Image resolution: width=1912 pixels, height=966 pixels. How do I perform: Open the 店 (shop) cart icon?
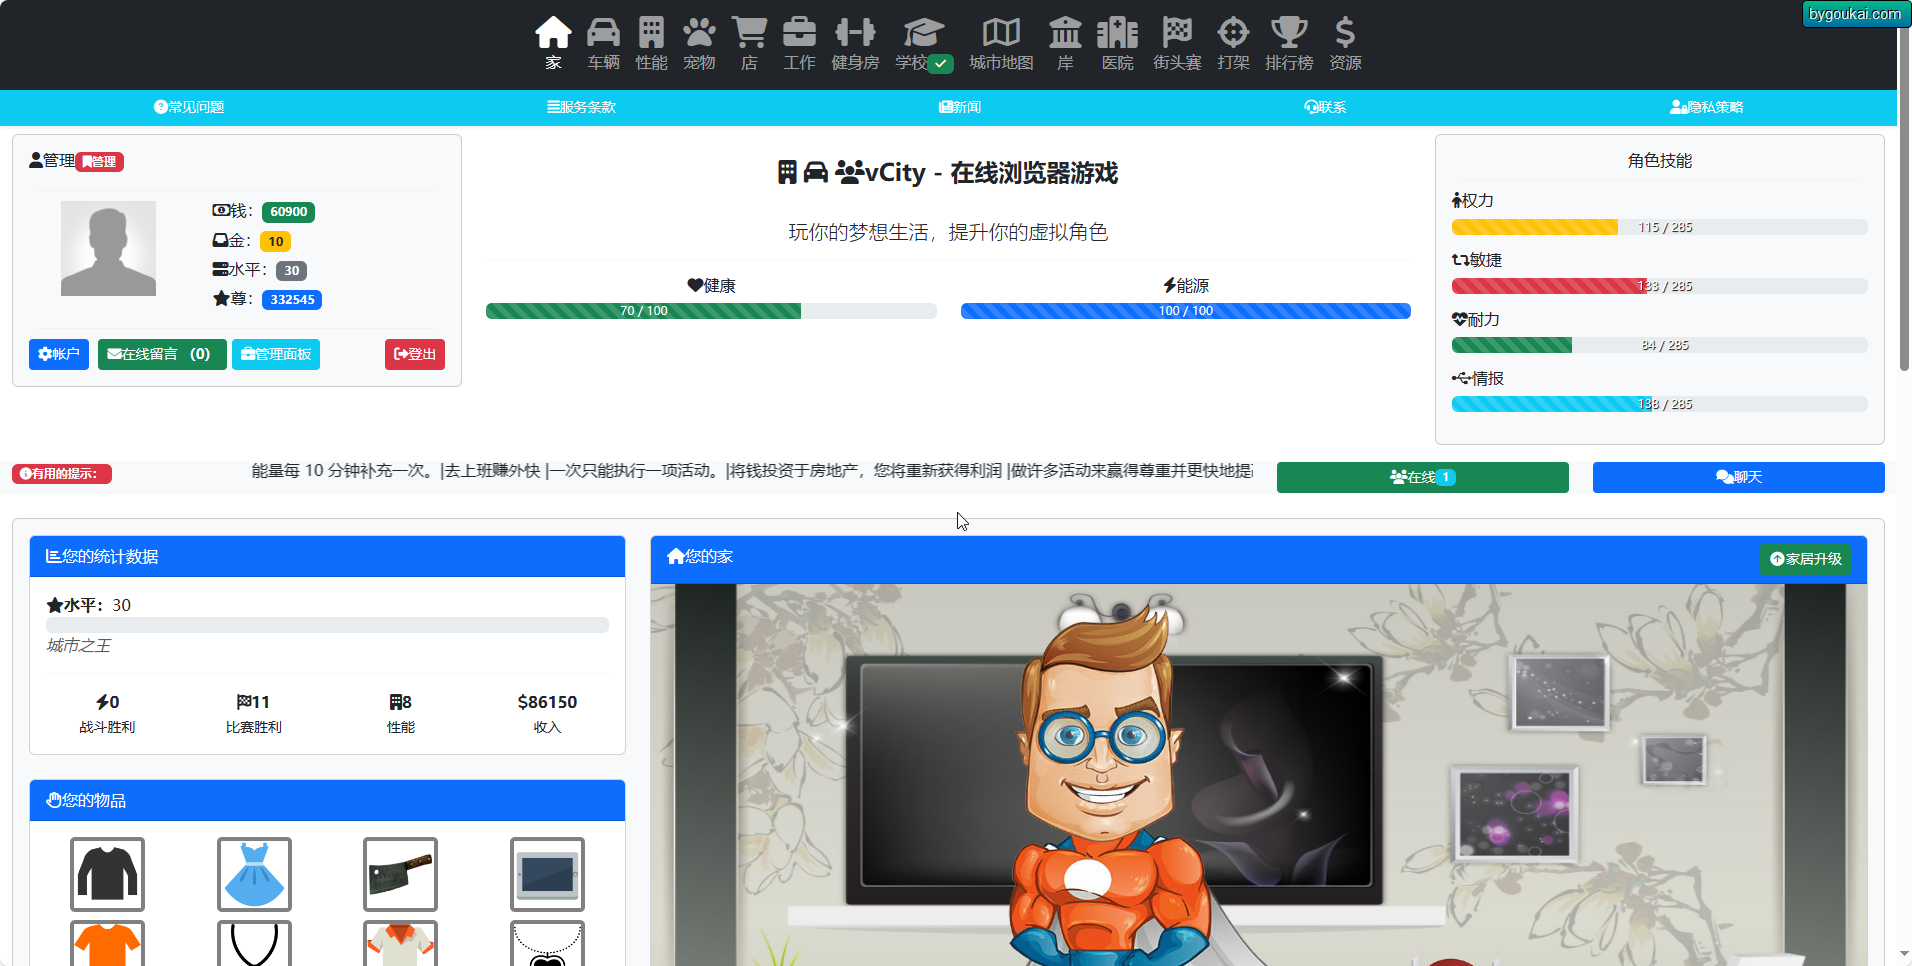click(749, 42)
